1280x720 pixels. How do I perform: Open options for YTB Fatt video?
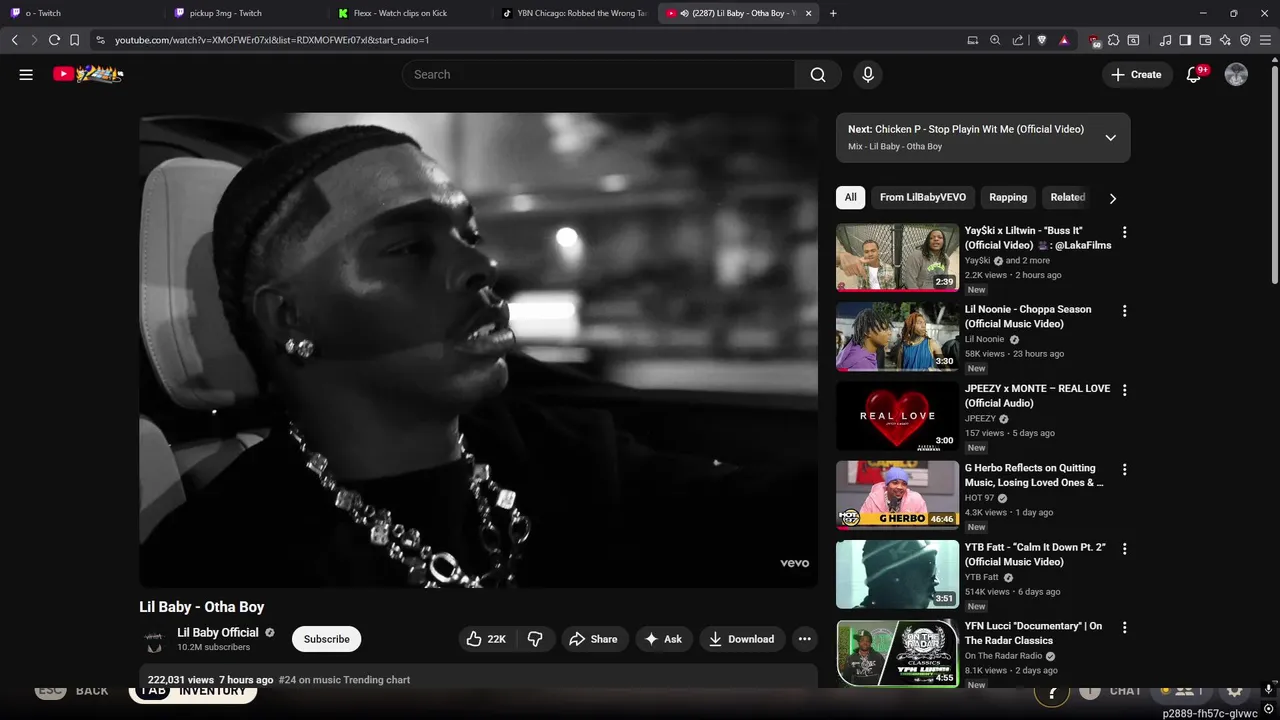pos(1124,549)
